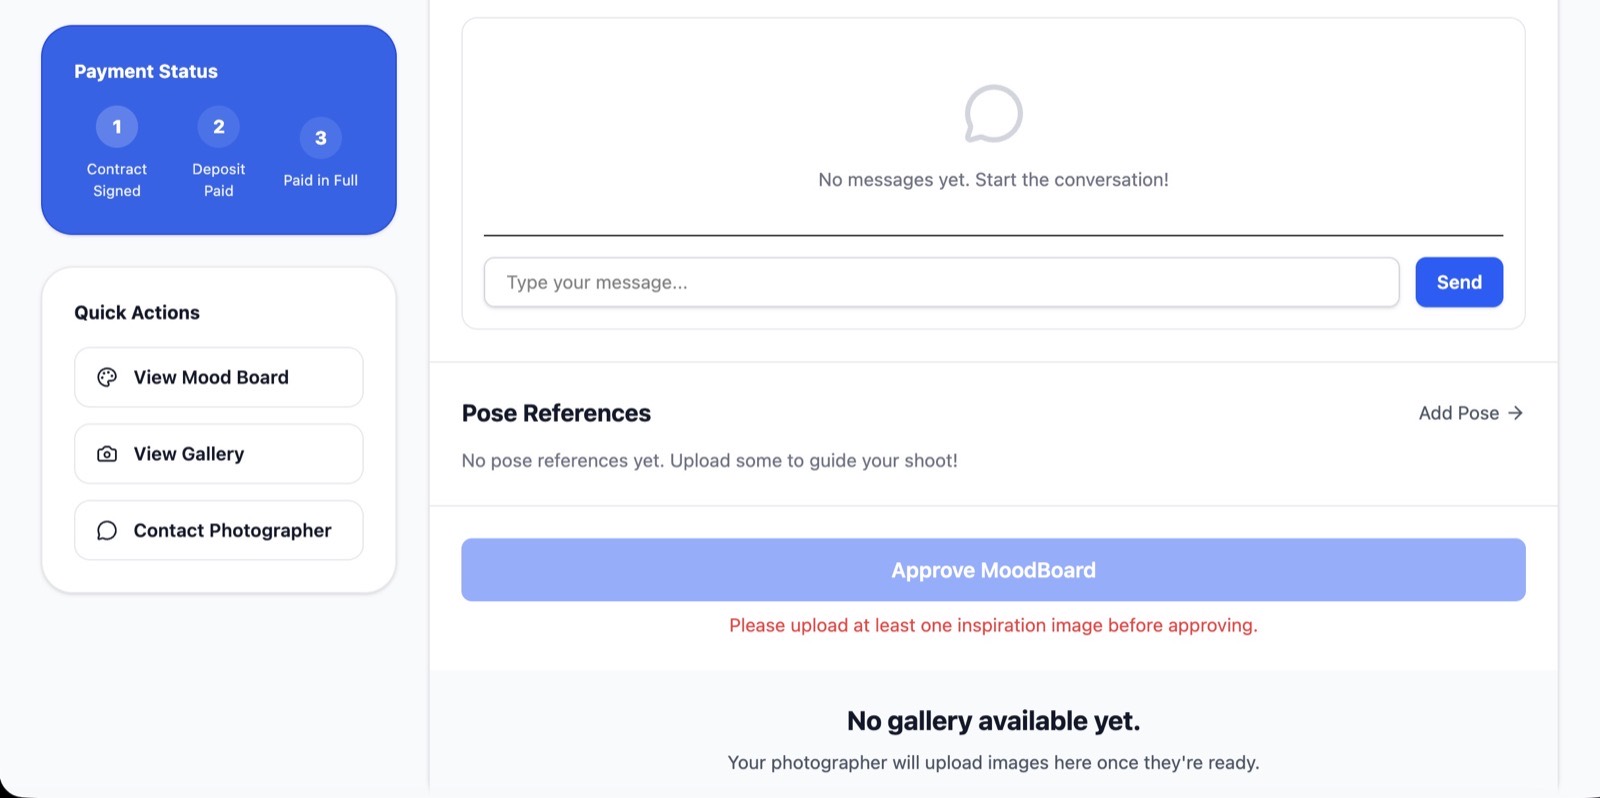Click the Add Pose link
Screen dimensions: 1600x798
click(1458, 413)
